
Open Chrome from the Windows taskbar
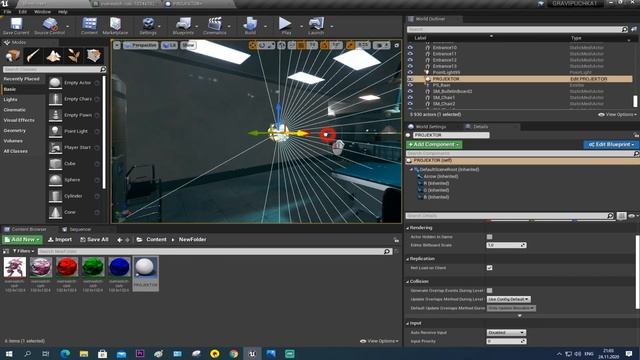[233, 353]
